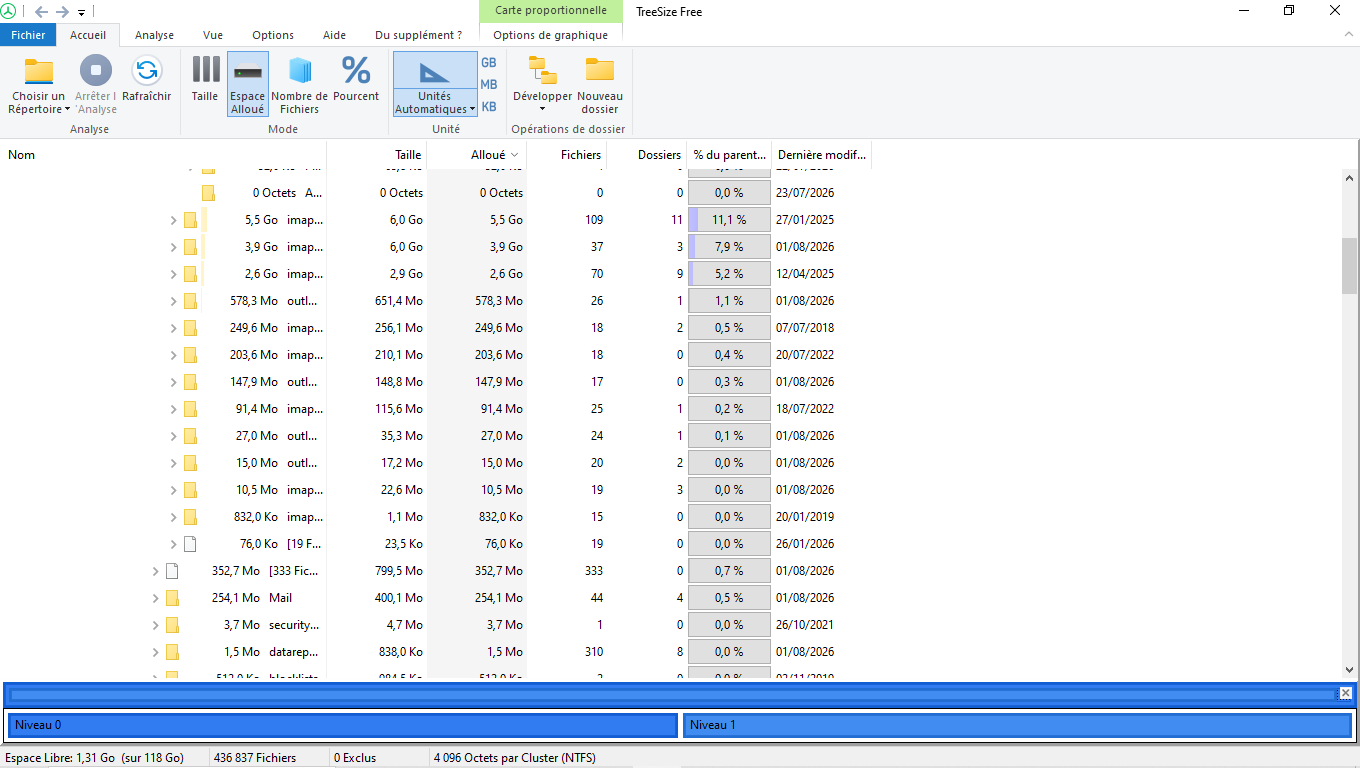Close the treemap chart panel
This screenshot has height=768, width=1360.
click(x=1345, y=693)
